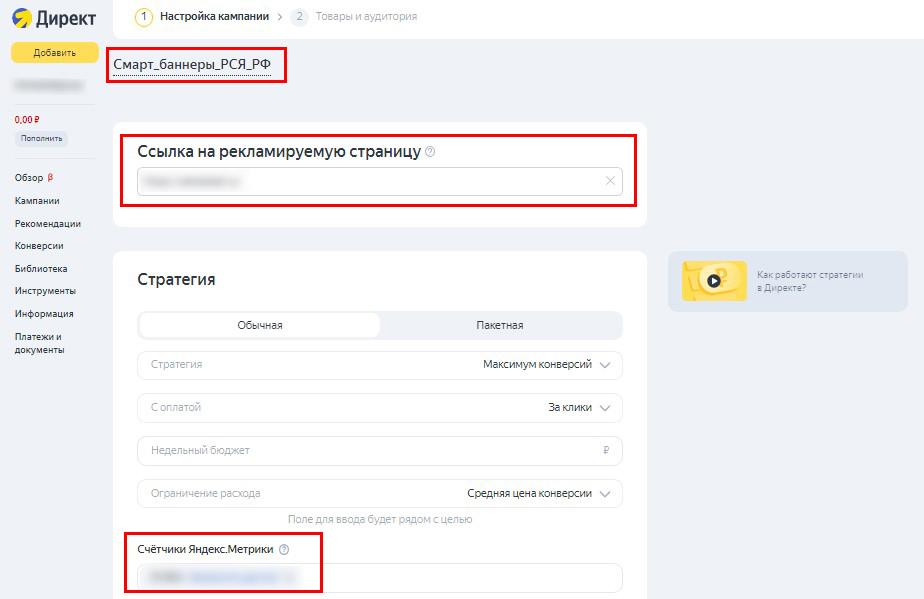Select the Обычная strategy tab
The height and width of the screenshot is (599, 924).
point(260,325)
